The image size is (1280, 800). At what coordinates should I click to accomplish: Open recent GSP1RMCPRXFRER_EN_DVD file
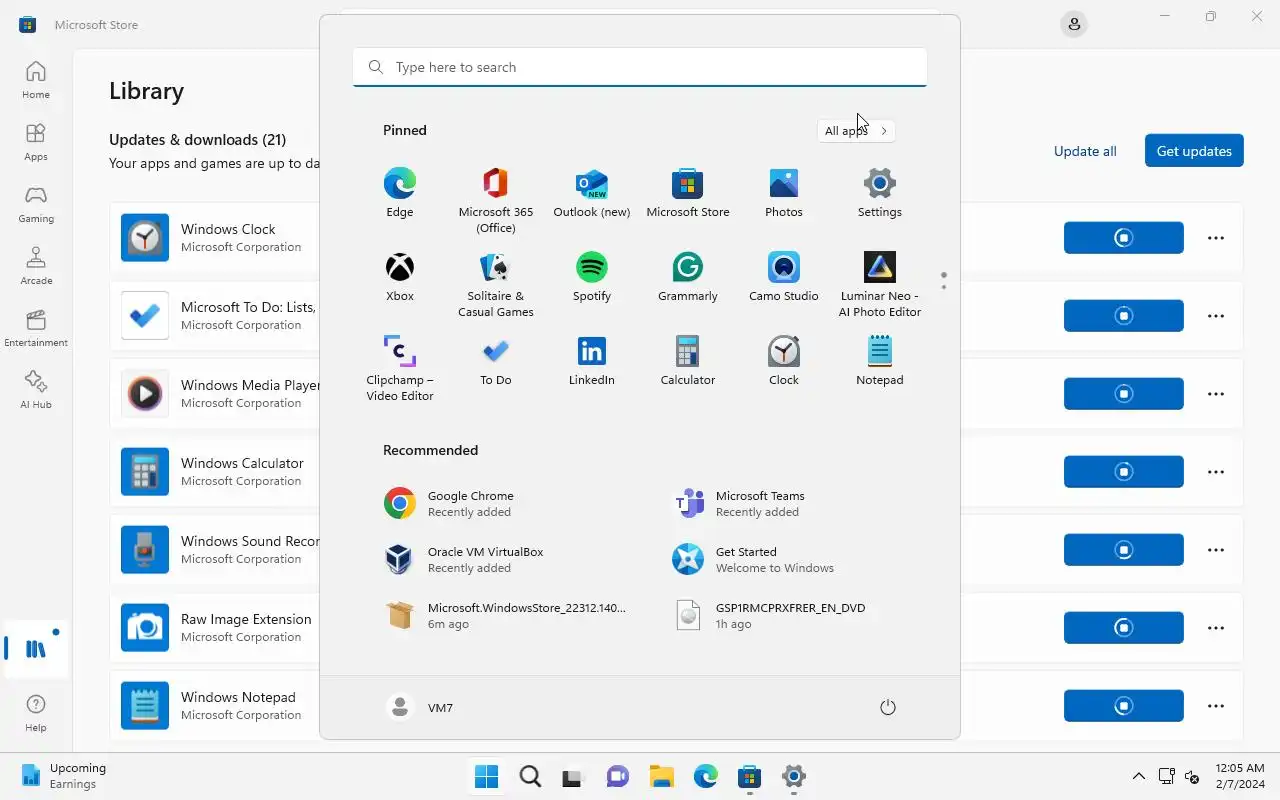[x=784, y=616]
